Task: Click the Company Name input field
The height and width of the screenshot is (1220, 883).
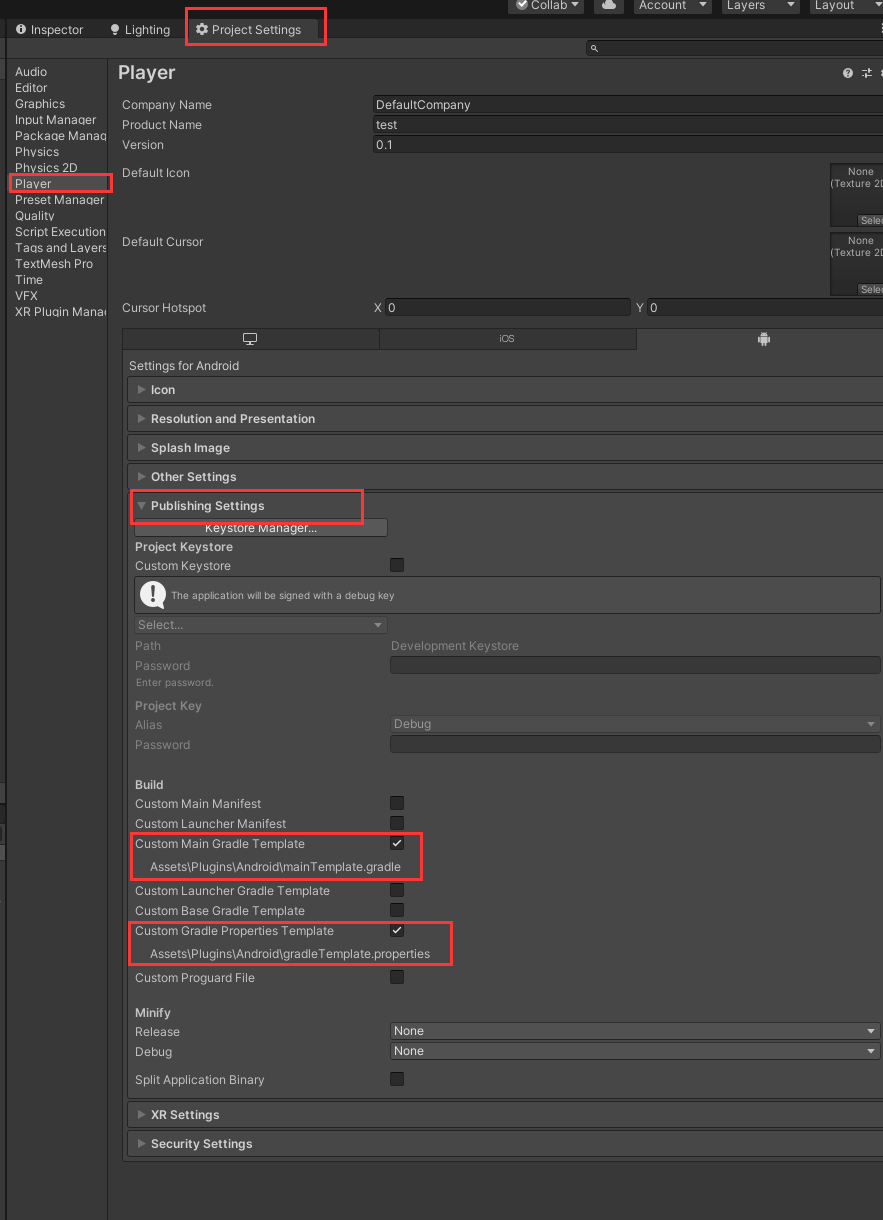Action: (x=627, y=104)
